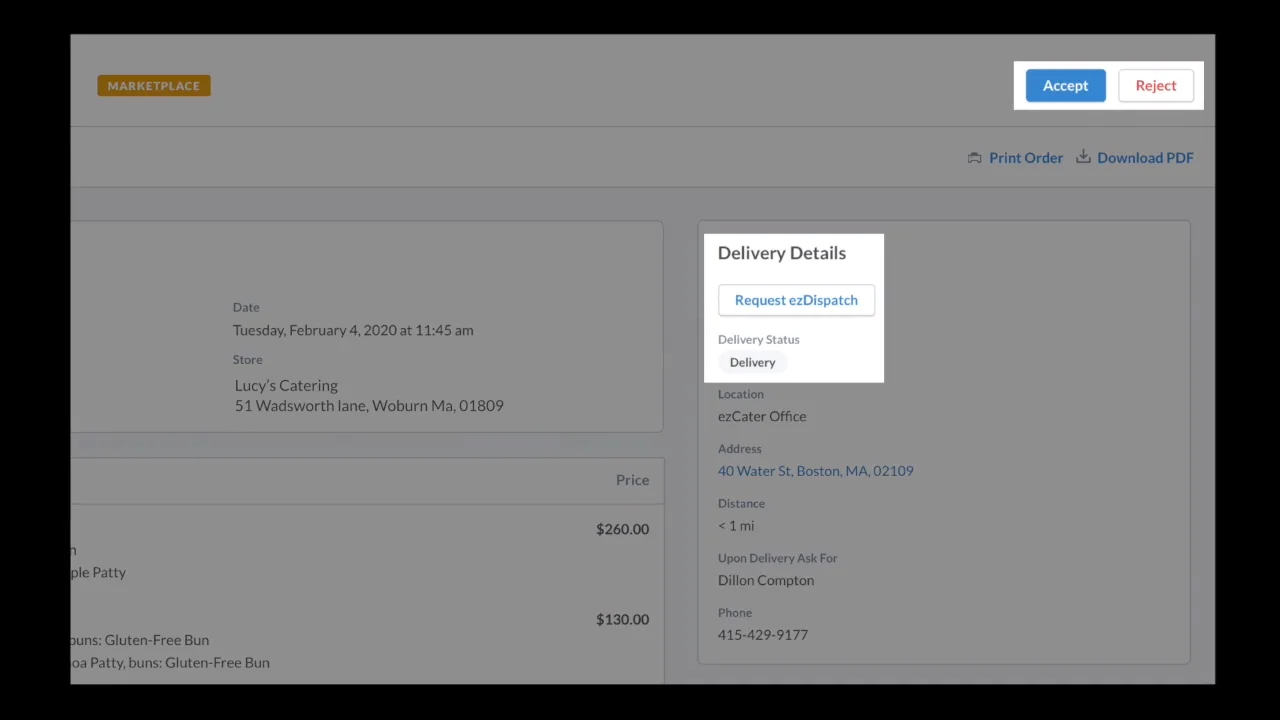
Task: Select the contact name Dillon Compton
Action: (x=766, y=580)
